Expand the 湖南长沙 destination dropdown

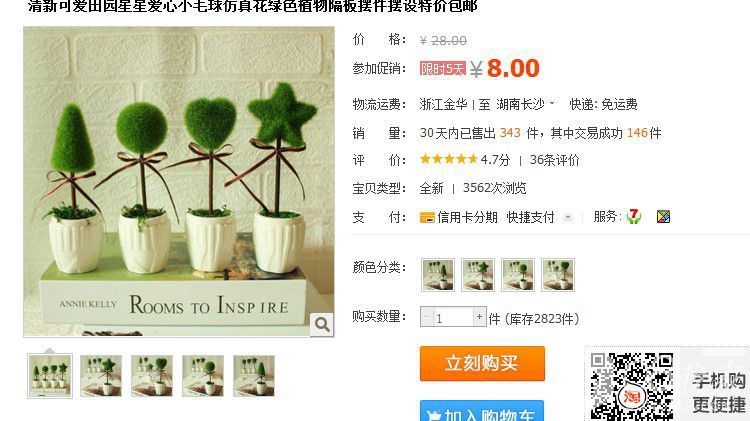[552, 103]
